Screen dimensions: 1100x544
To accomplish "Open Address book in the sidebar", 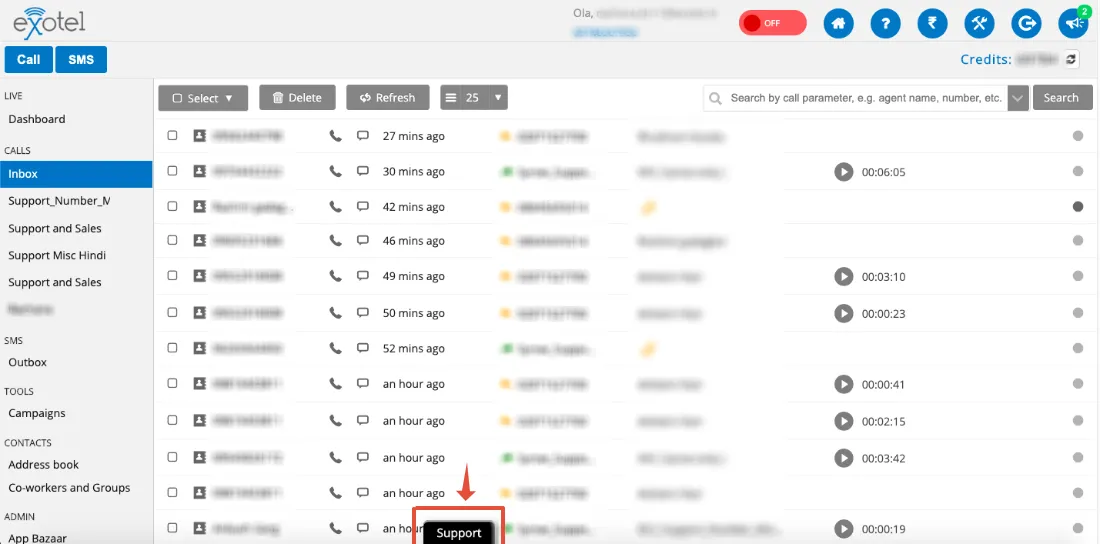I will (x=43, y=465).
